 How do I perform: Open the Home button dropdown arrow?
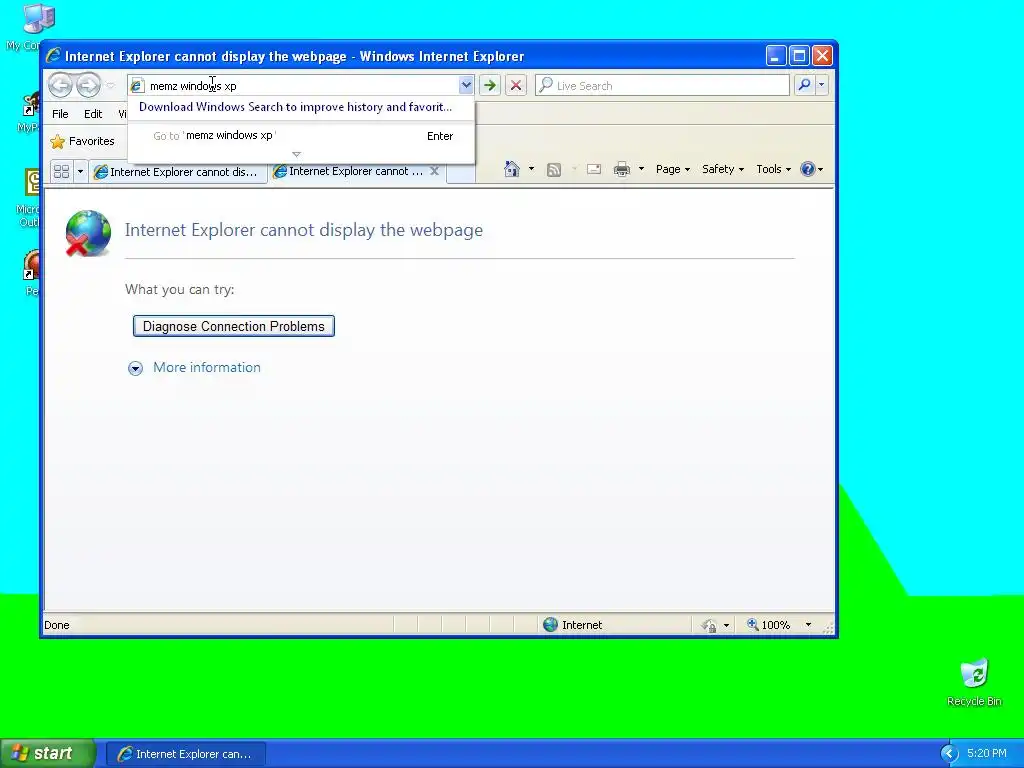pyautogui.click(x=531, y=169)
